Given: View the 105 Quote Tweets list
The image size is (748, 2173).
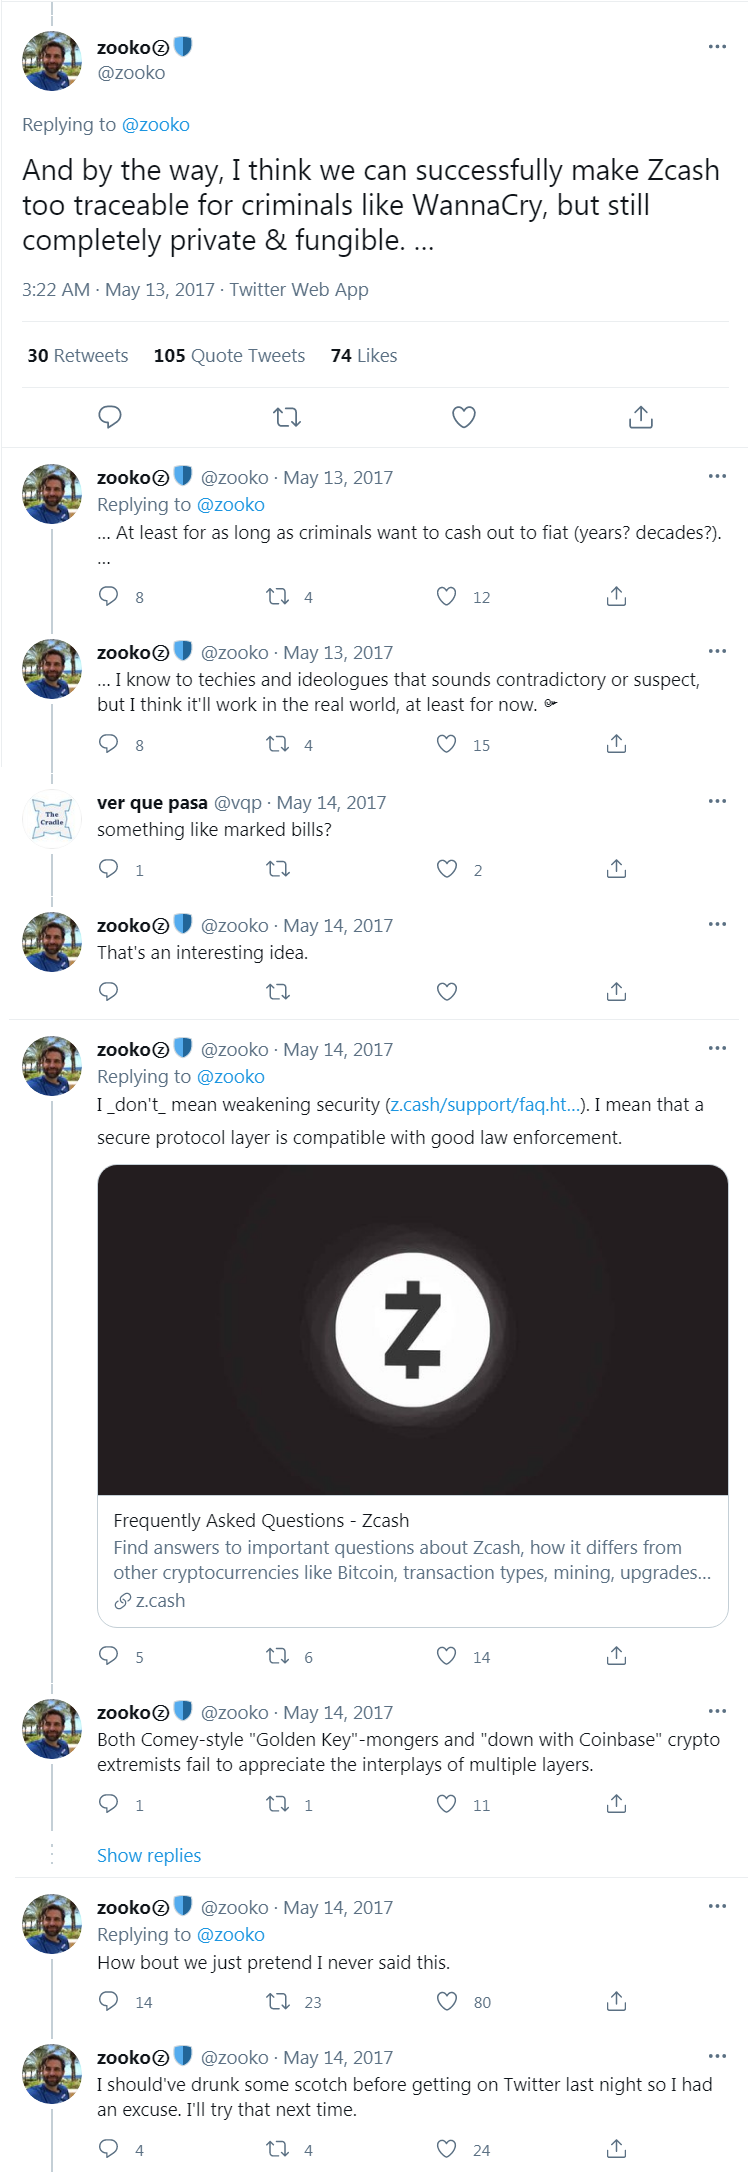Looking at the screenshot, I should coord(229,356).
